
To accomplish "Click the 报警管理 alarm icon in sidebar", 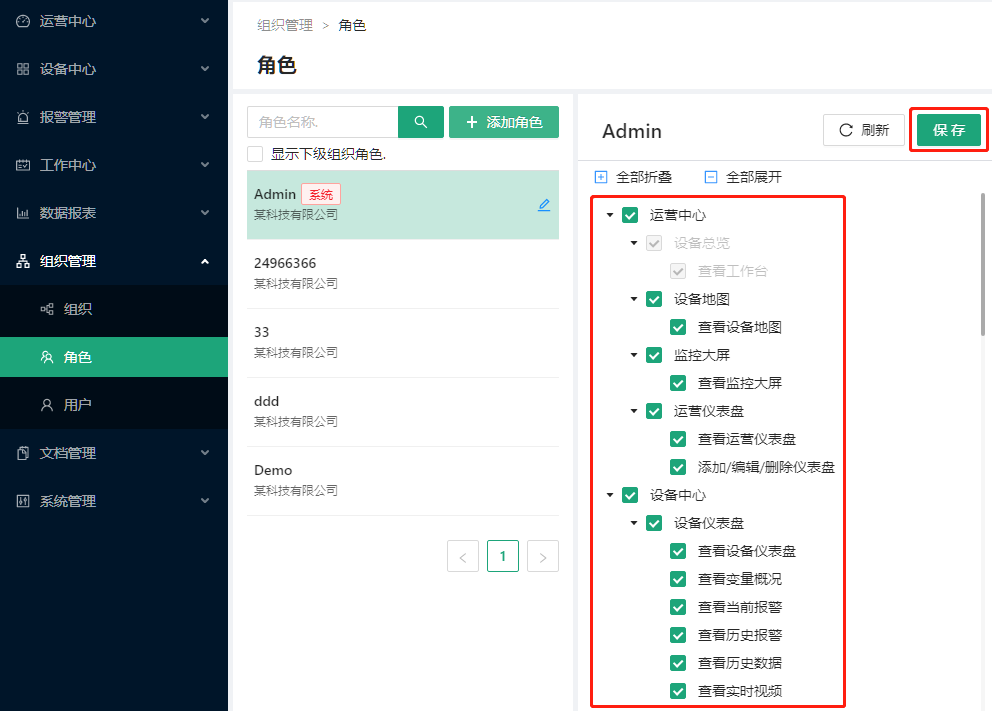I will click(23, 117).
